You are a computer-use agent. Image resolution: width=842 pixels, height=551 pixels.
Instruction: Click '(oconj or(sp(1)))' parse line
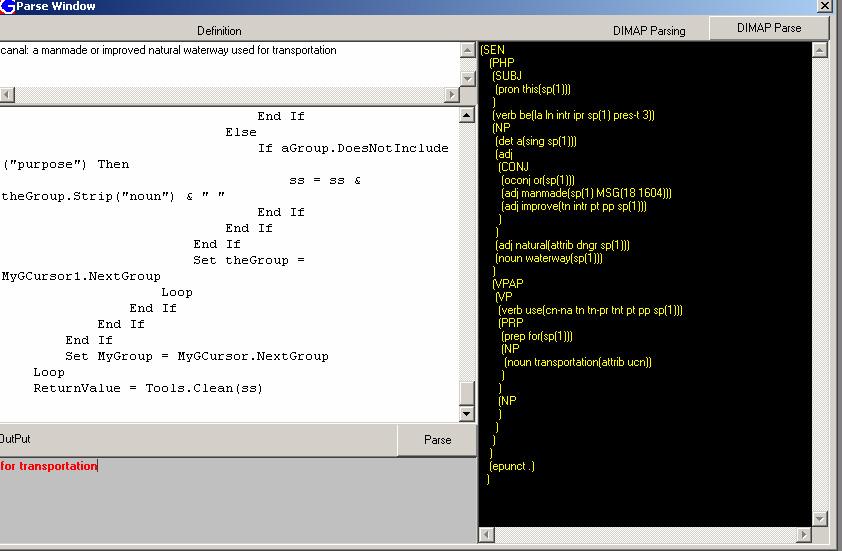(x=538, y=180)
